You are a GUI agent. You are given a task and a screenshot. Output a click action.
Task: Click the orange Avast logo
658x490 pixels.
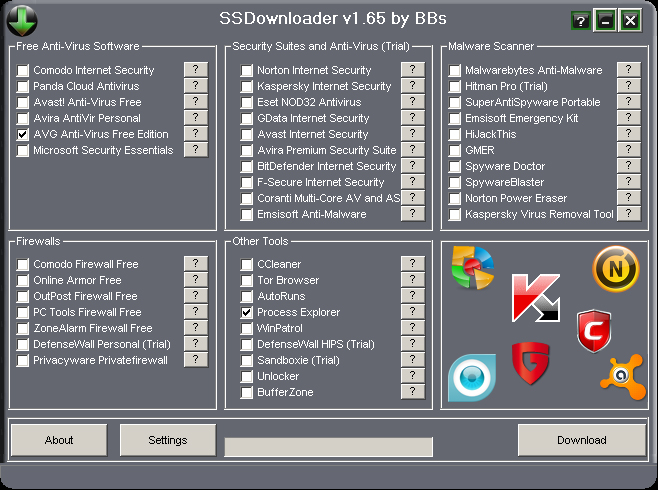pyautogui.click(x=622, y=376)
